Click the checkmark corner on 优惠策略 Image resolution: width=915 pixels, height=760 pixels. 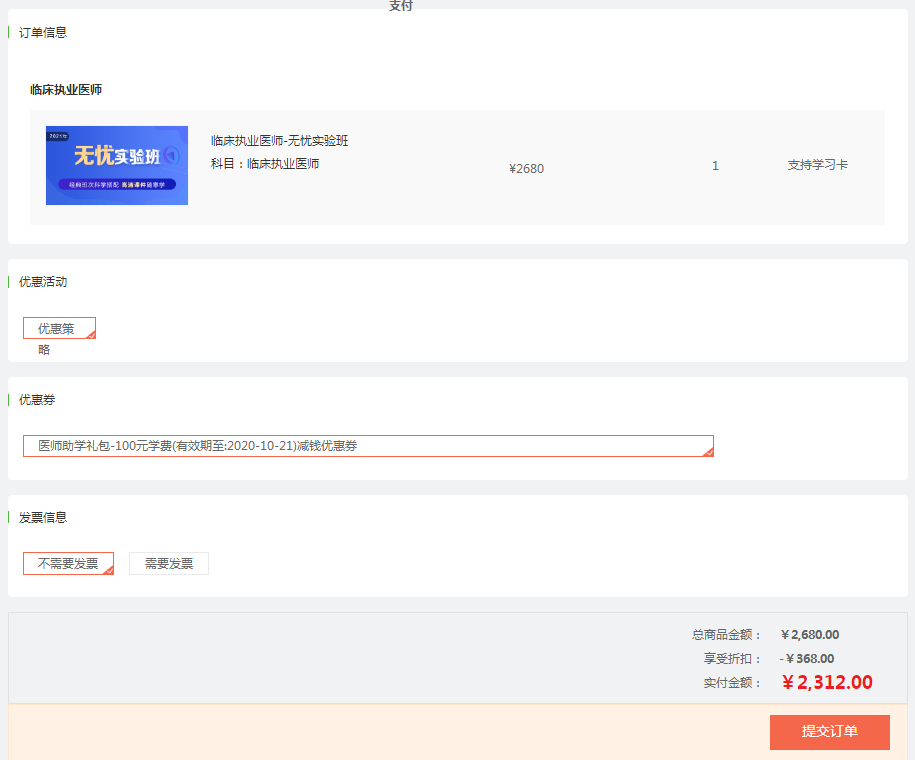[x=91, y=335]
